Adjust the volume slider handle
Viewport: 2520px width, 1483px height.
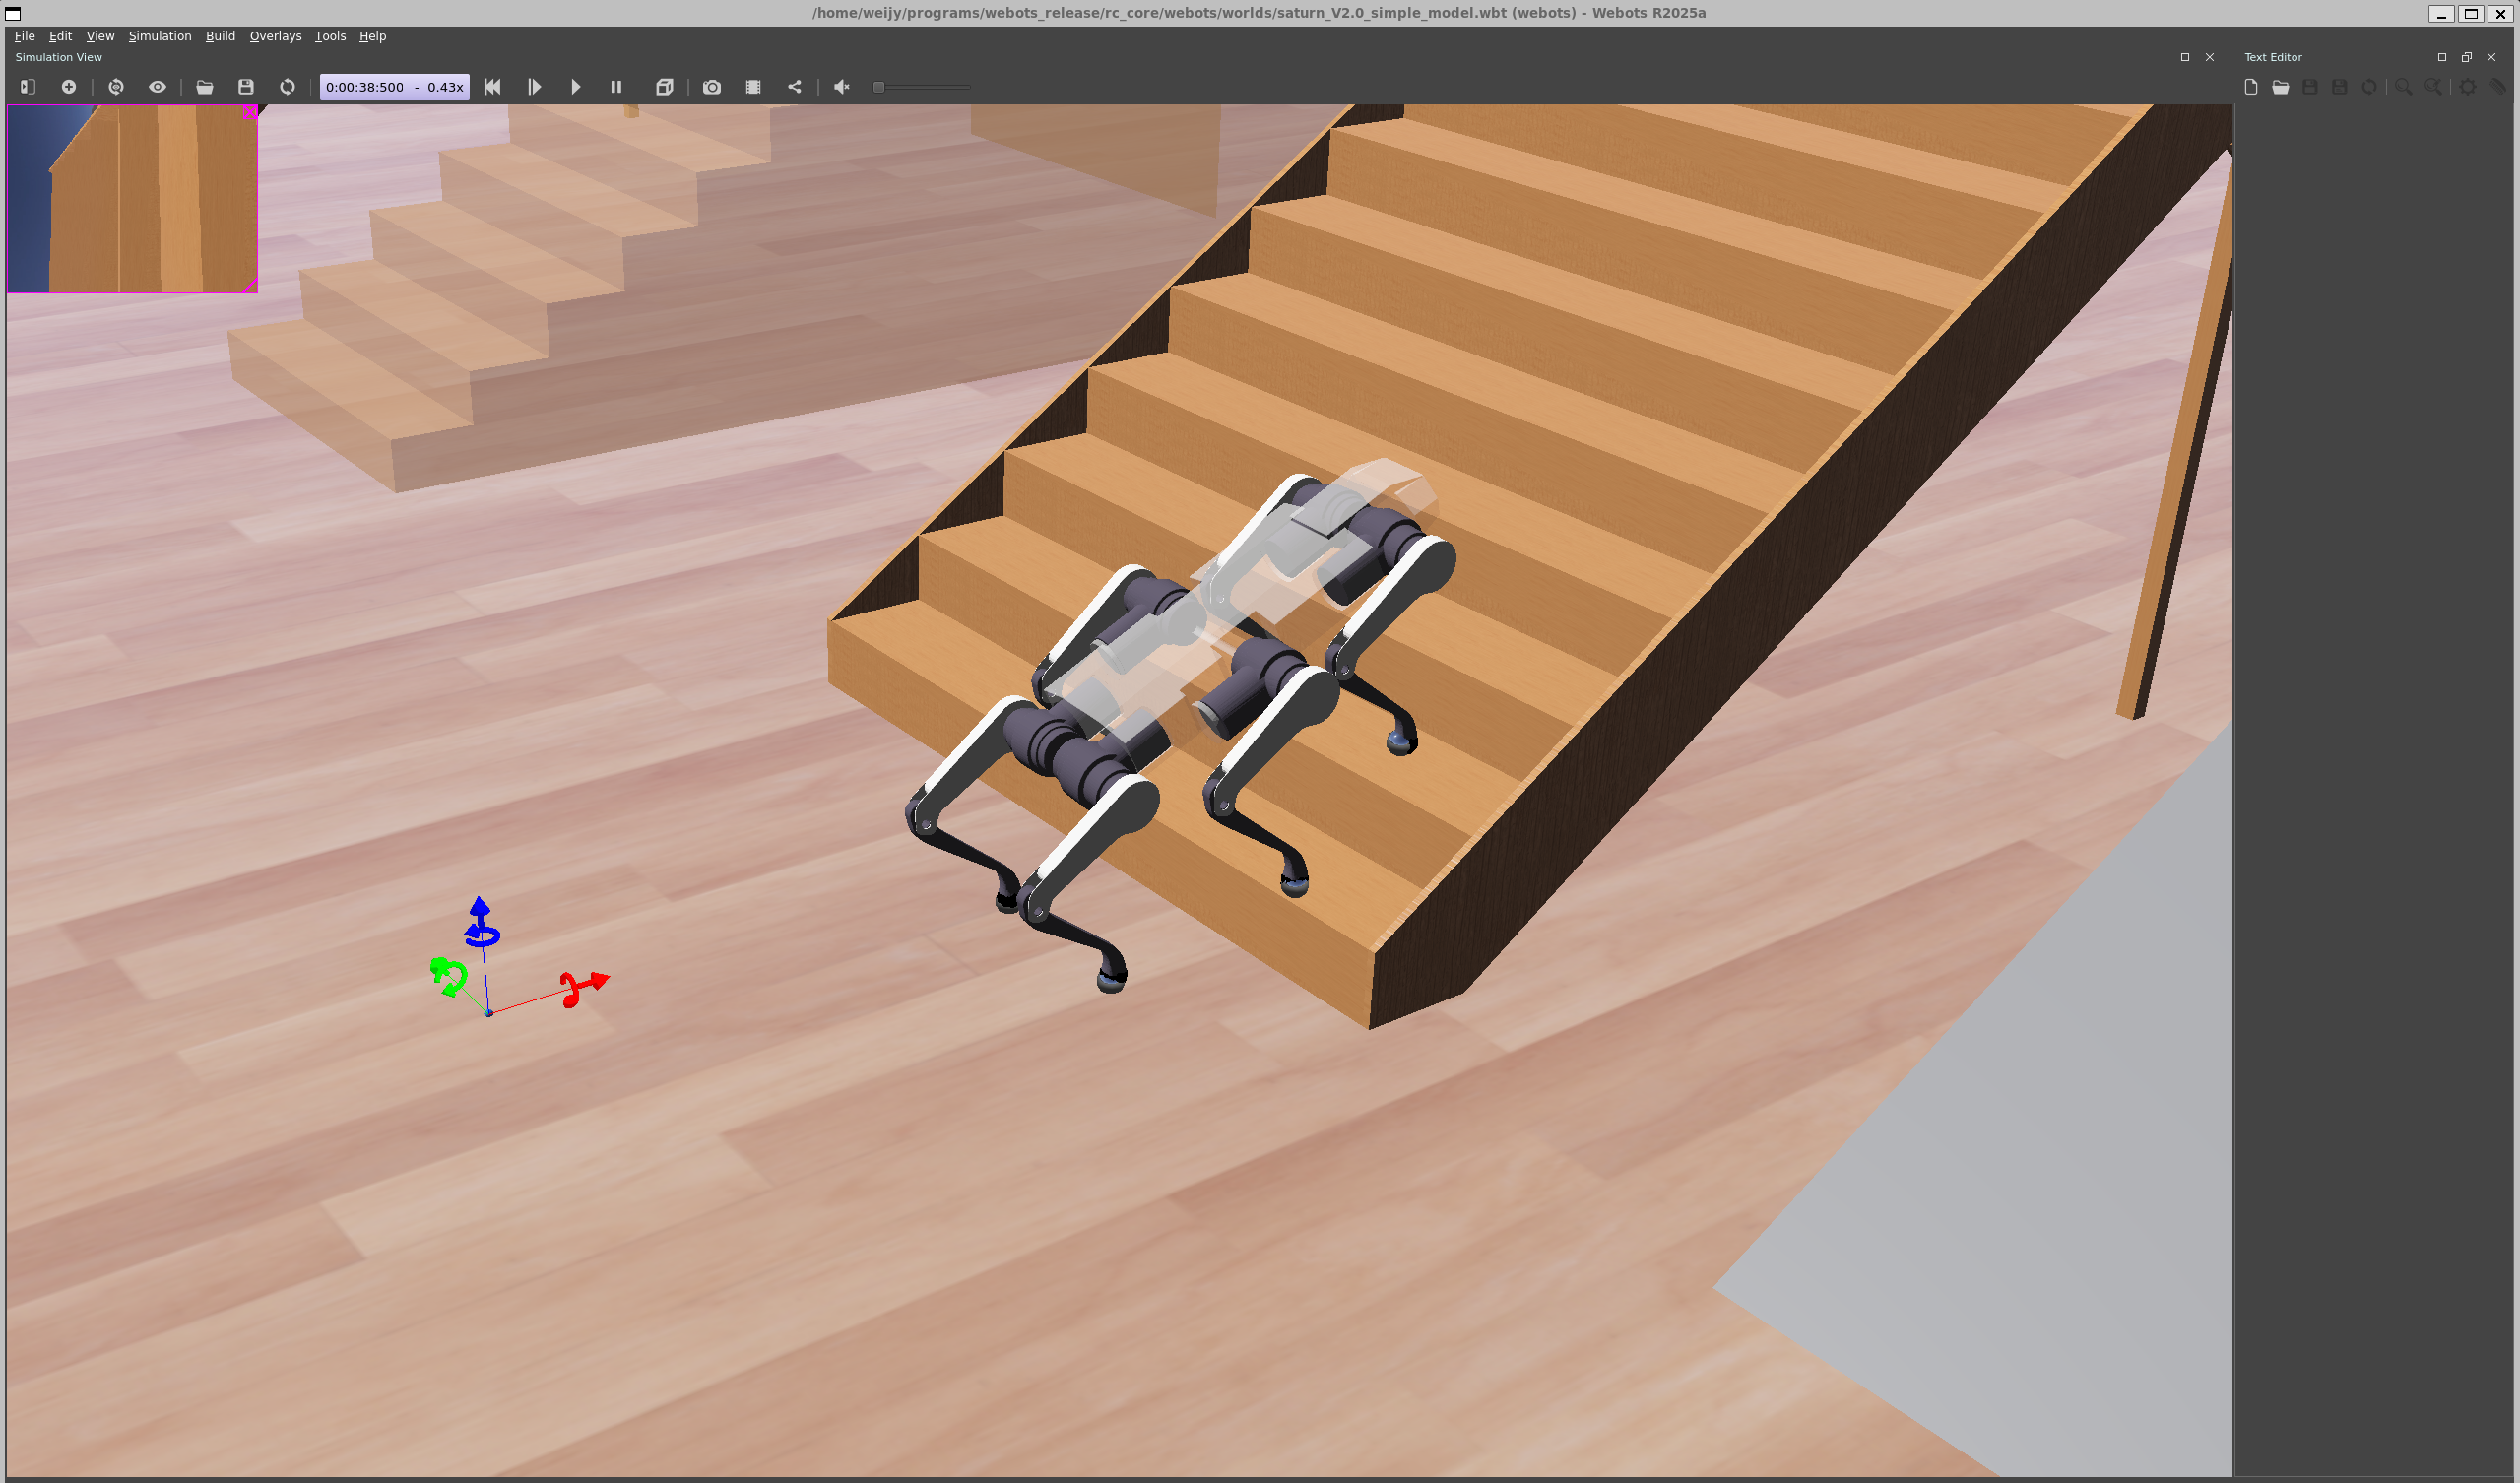[878, 87]
